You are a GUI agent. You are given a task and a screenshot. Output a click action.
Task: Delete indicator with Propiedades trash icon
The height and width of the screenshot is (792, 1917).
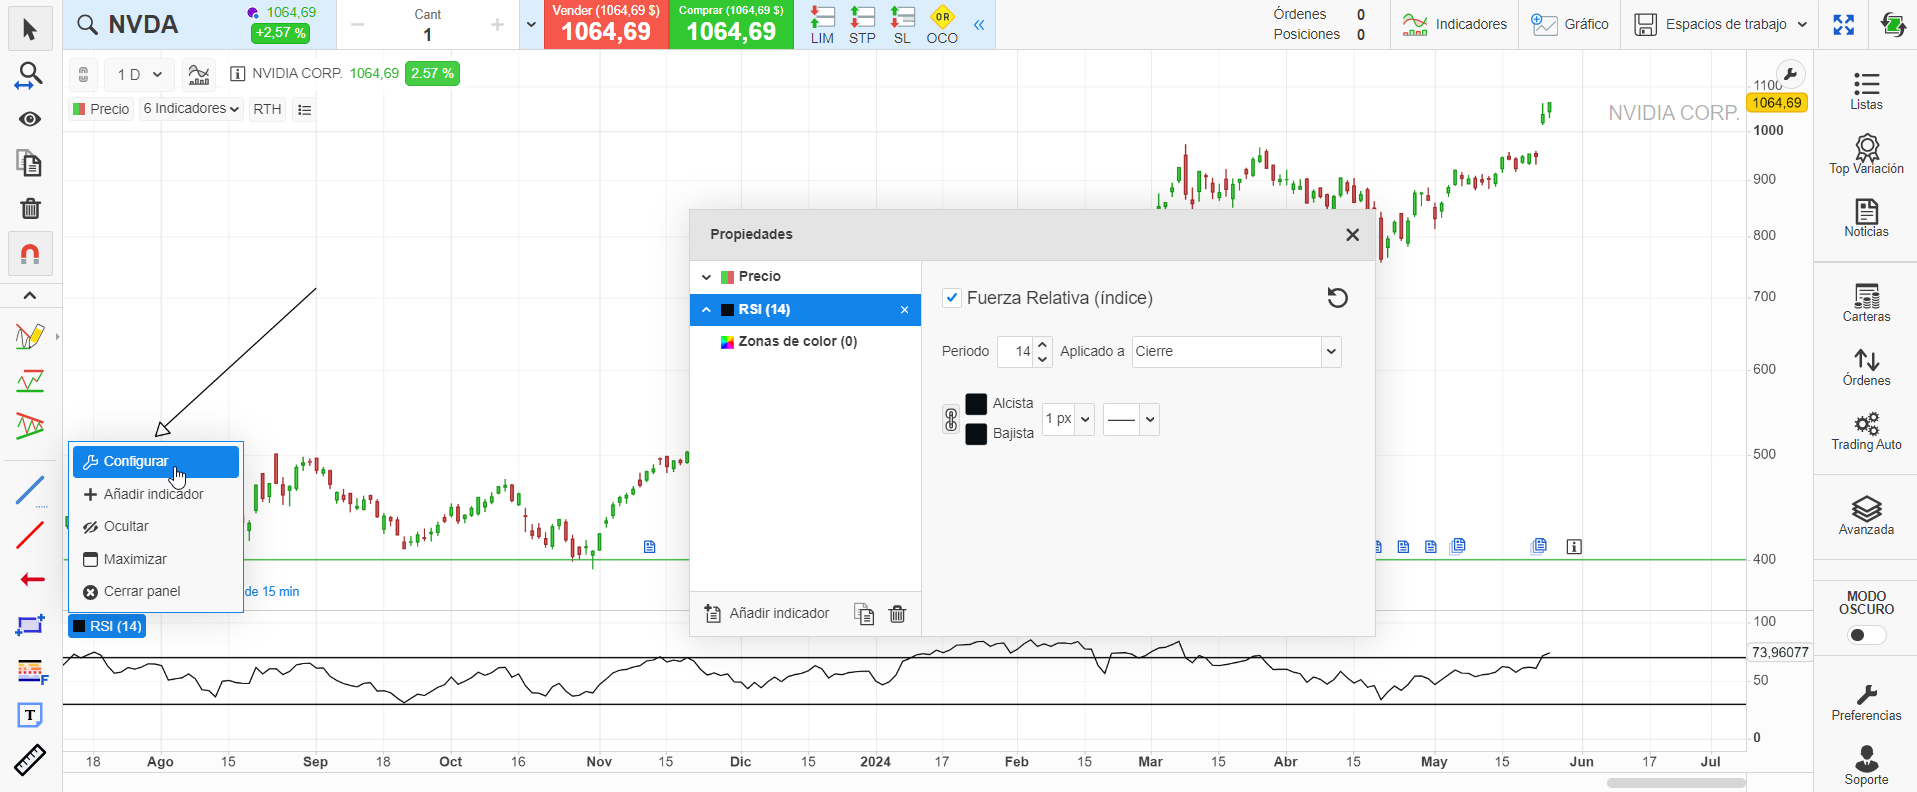(x=897, y=614)
